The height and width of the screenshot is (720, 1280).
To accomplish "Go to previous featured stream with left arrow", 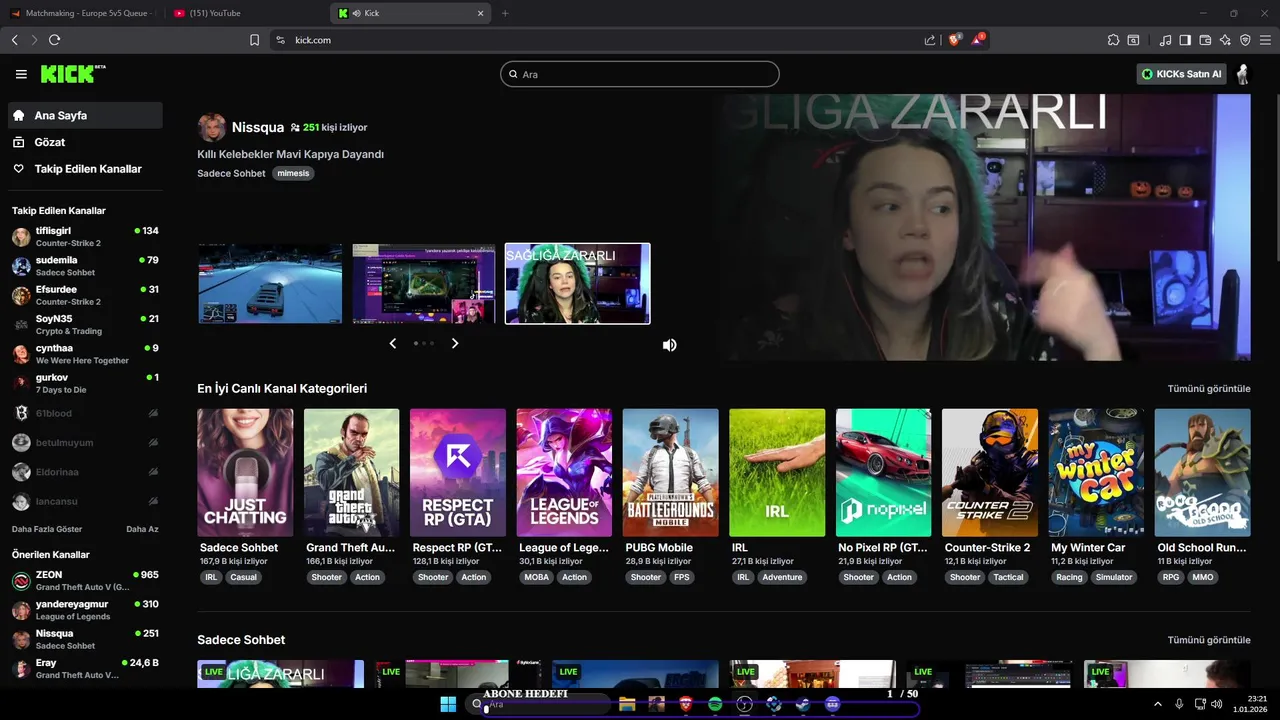I will tap(393, 343).
